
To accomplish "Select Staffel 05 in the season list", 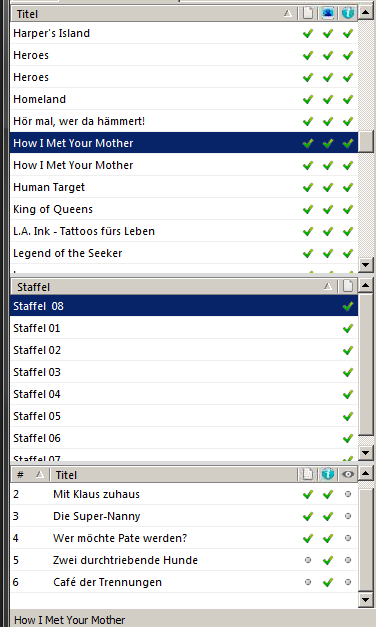I will [184, 416].
